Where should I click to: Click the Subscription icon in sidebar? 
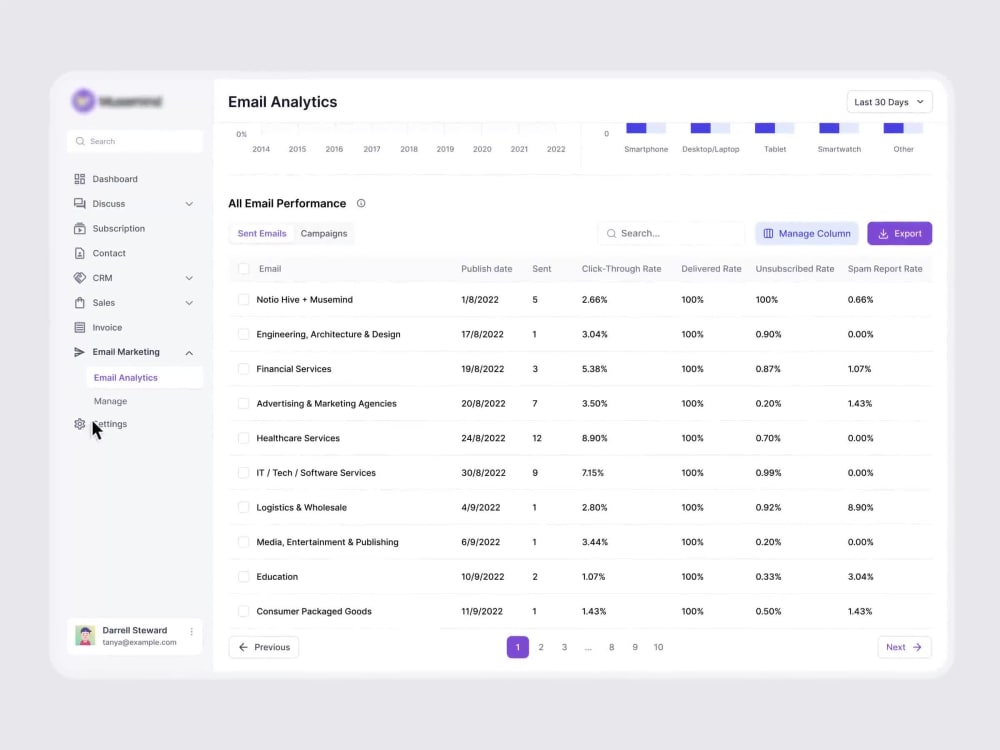click(80, 228)
